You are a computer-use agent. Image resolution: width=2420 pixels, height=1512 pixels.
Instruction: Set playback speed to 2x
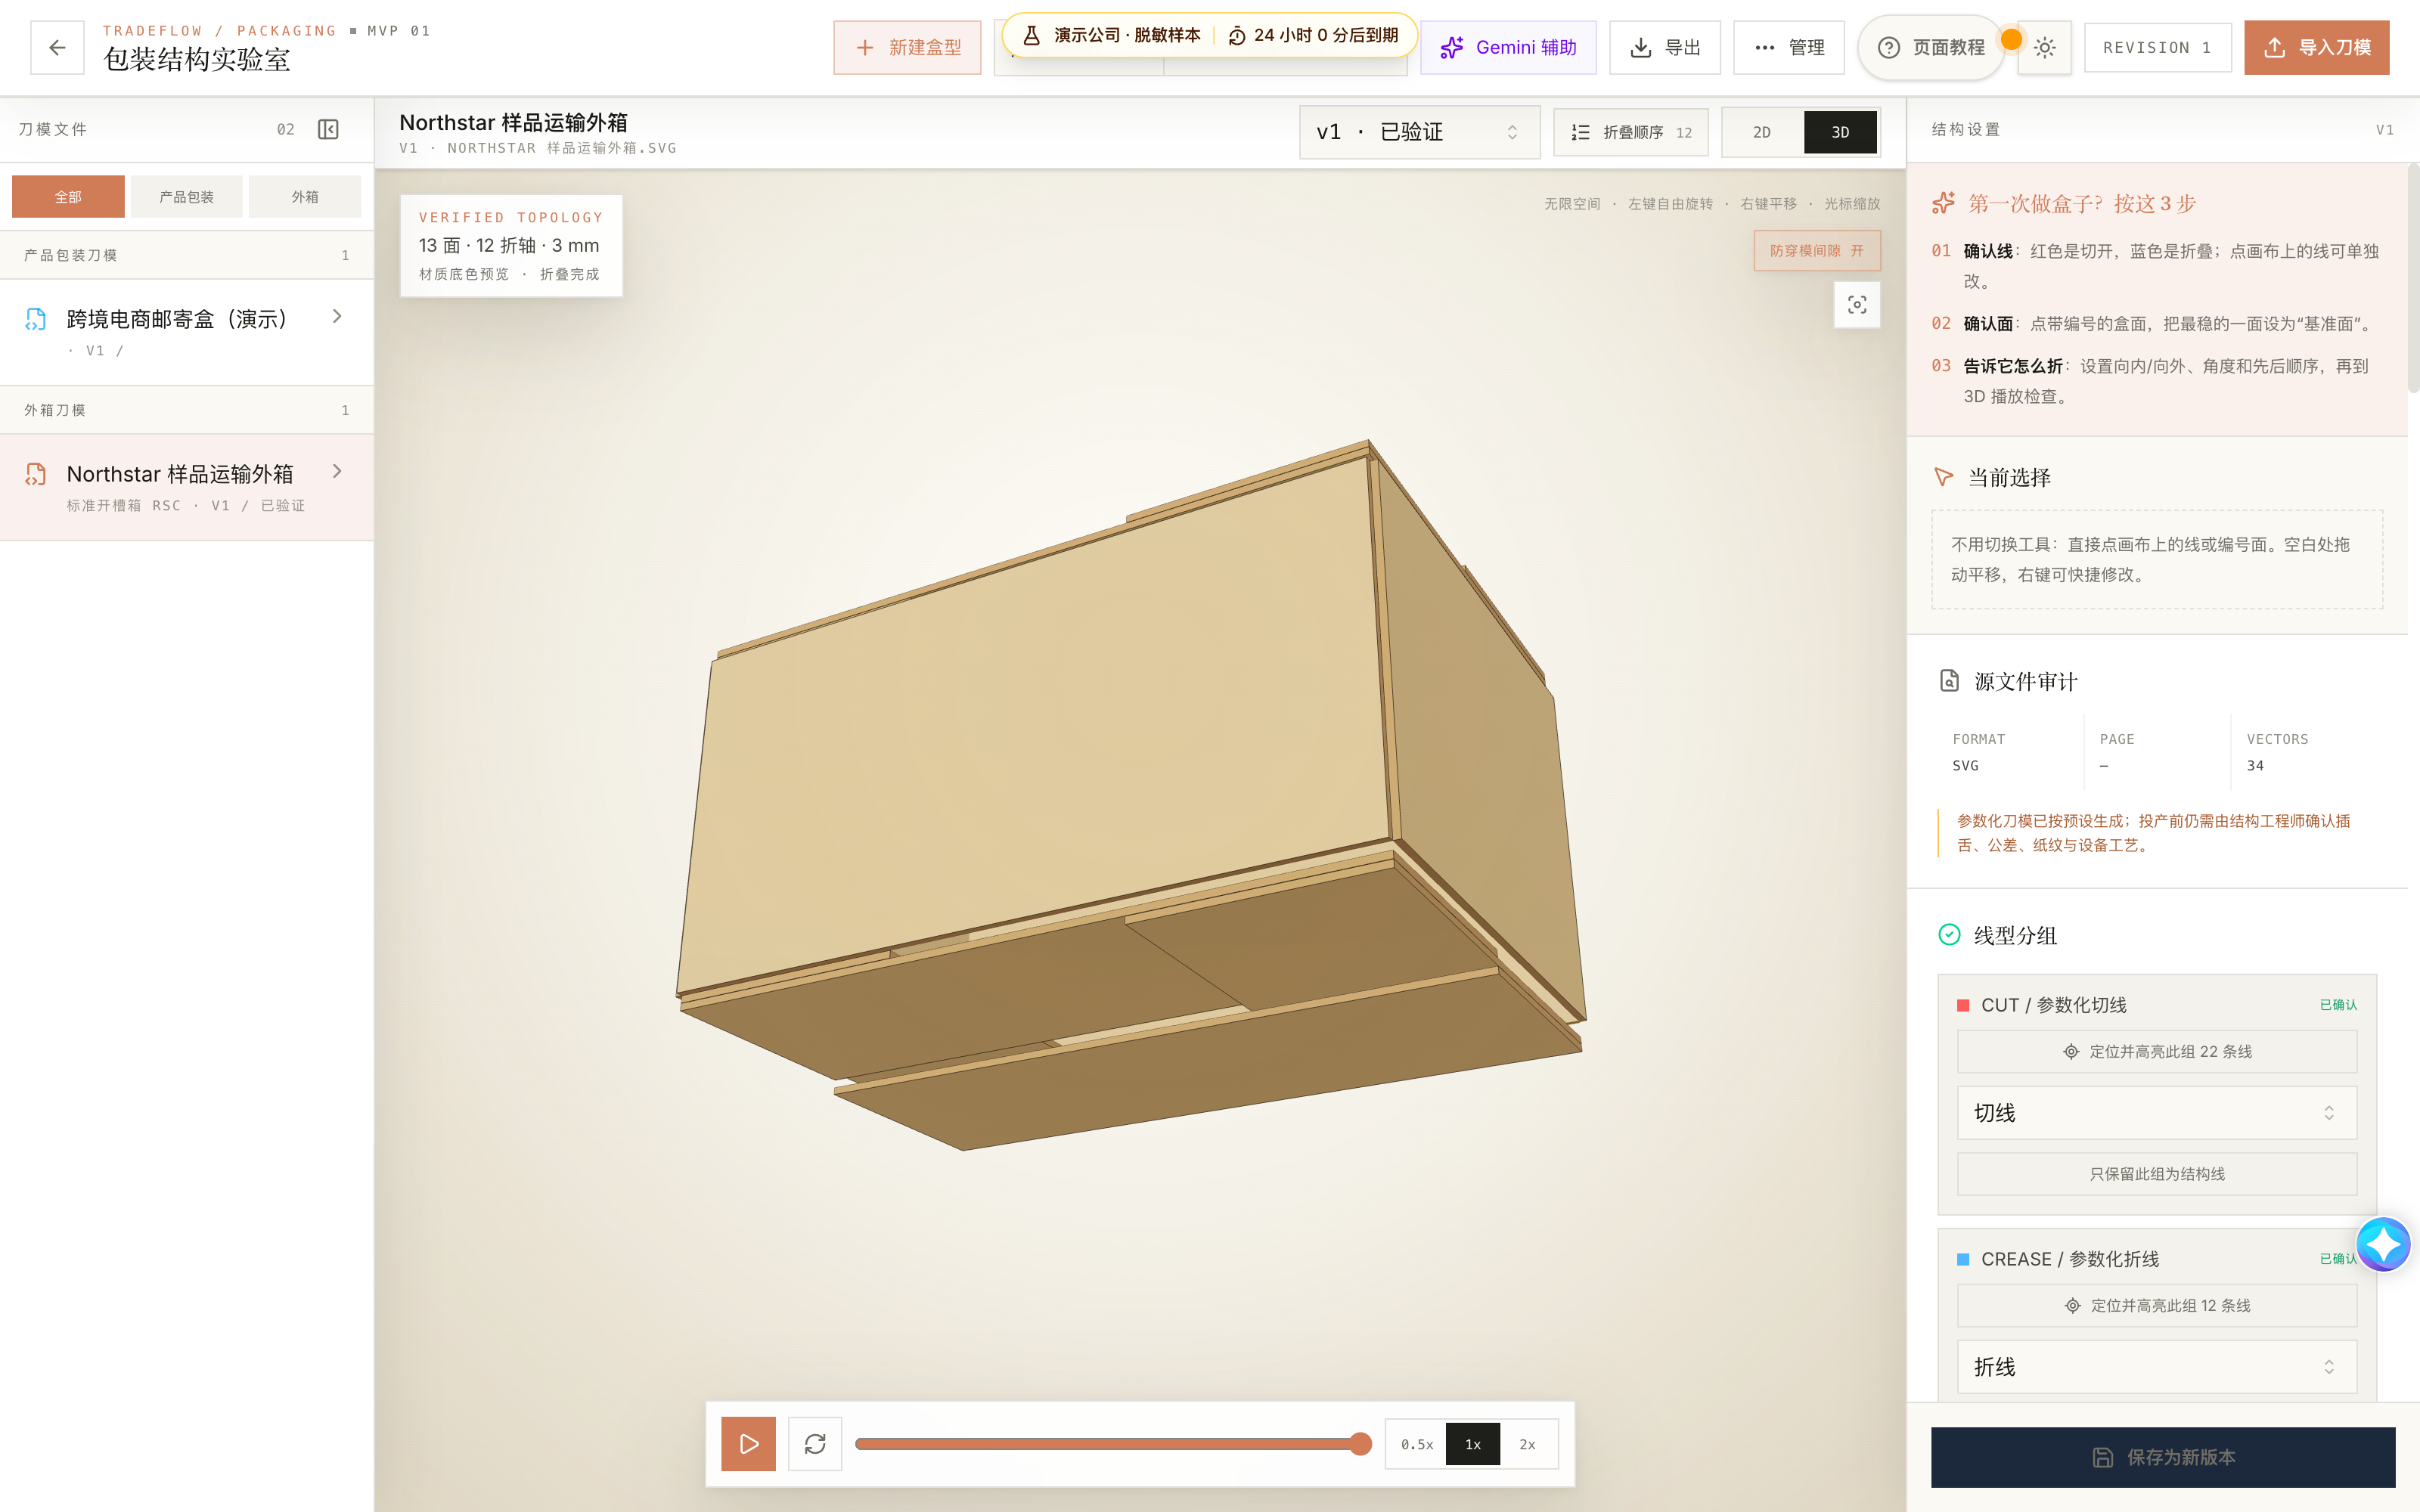1527,1444
